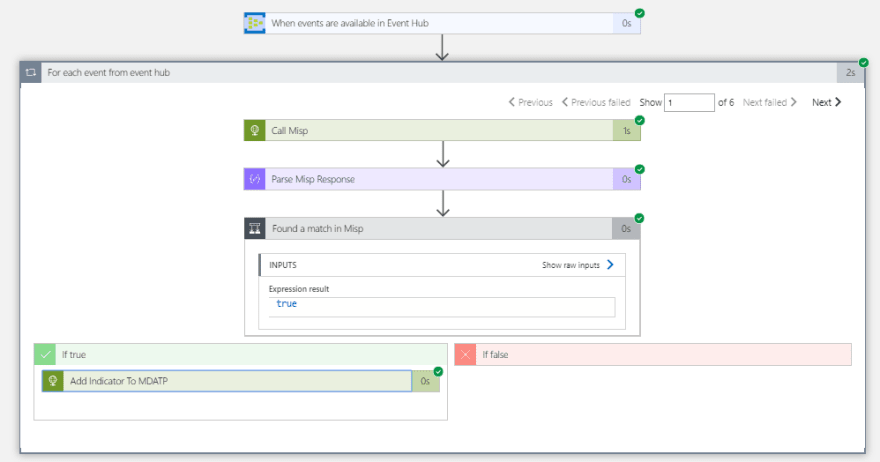Go to Previous loop iteration
This screenshot has width=880, height=462.
[530, 102]
